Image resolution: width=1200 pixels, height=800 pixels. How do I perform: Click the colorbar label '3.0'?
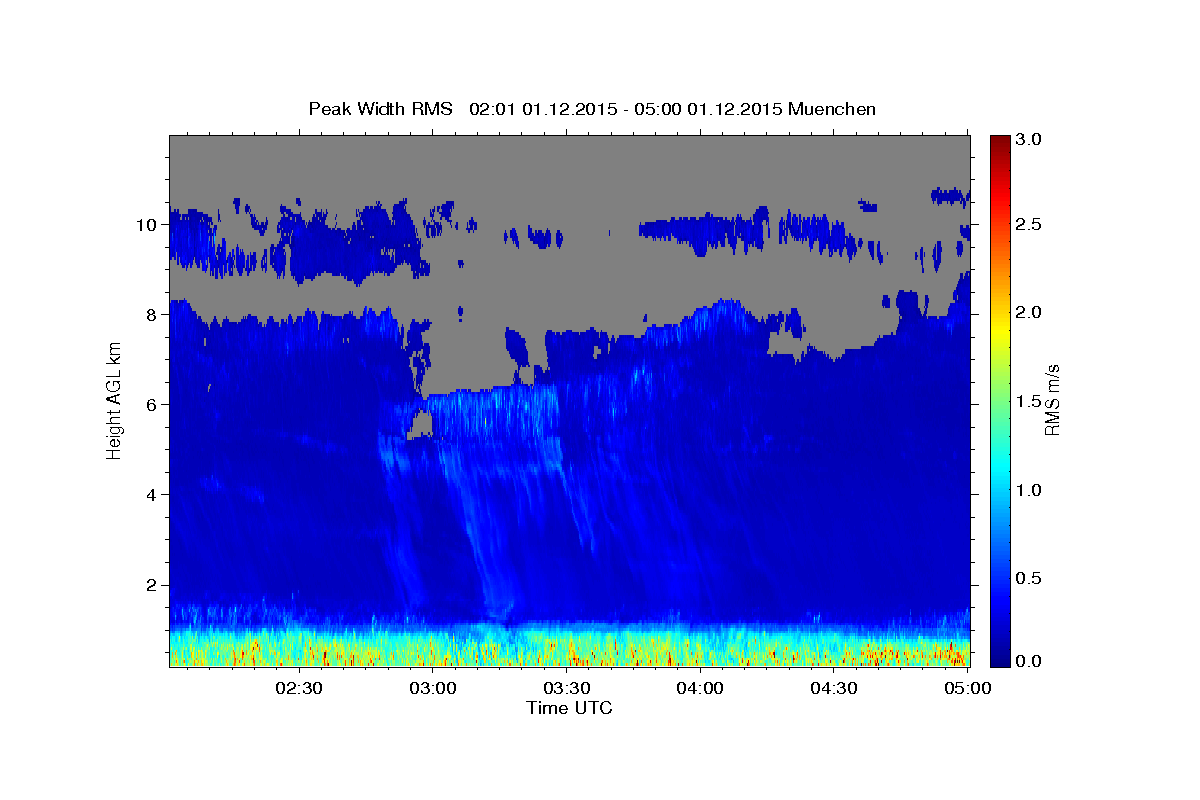[x=1029, y=139]
